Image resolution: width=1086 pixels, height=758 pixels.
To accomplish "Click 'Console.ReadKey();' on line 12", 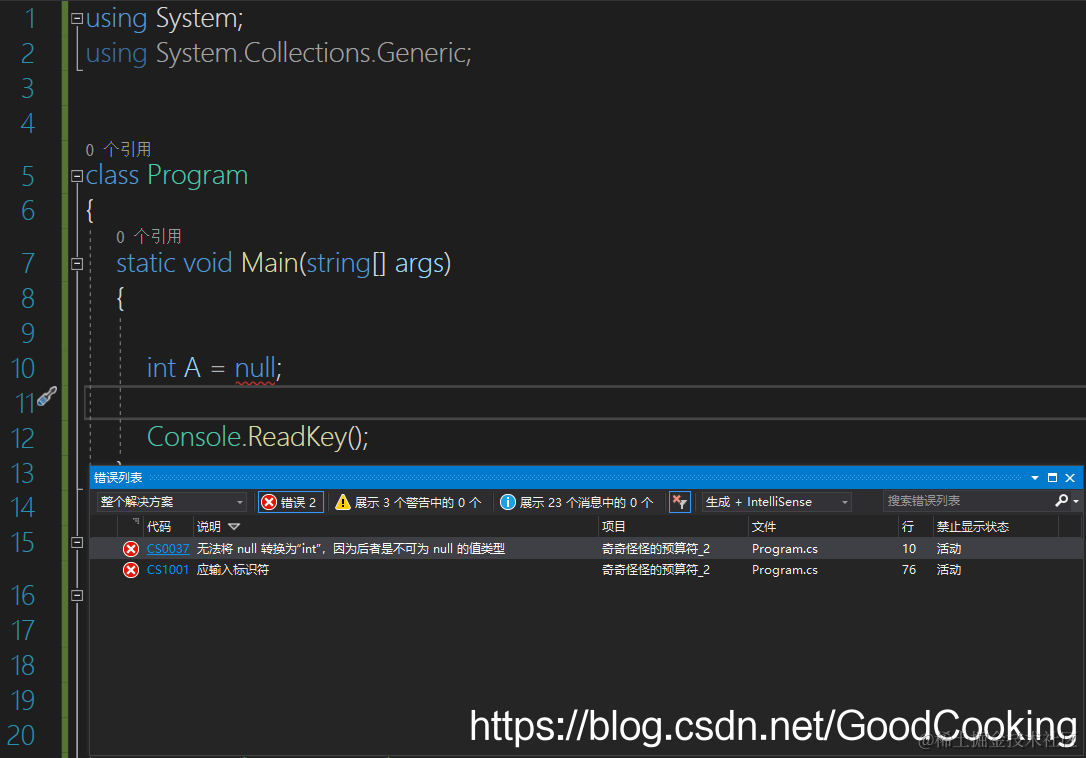I will tap(258, 437).
